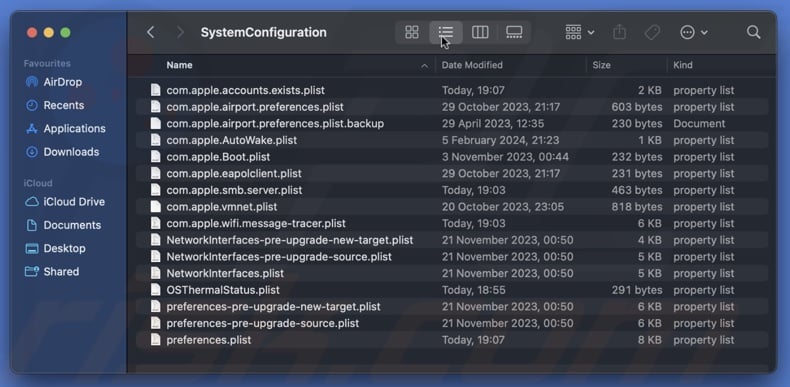Click the Favourites sidebar heading
The height and width of the screenshot is (387, 790).
click(x=47, y=63)
